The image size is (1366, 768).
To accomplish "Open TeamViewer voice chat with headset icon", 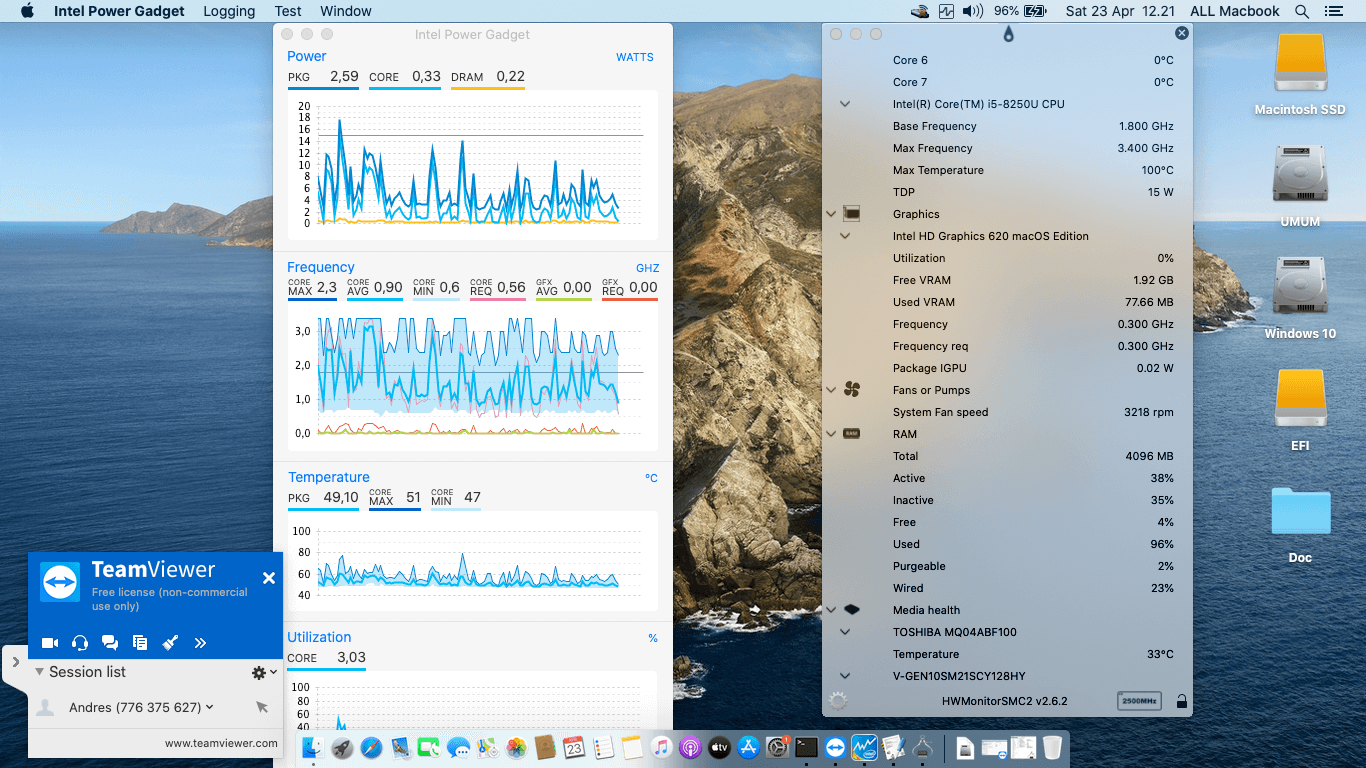I will coord(80,643).
